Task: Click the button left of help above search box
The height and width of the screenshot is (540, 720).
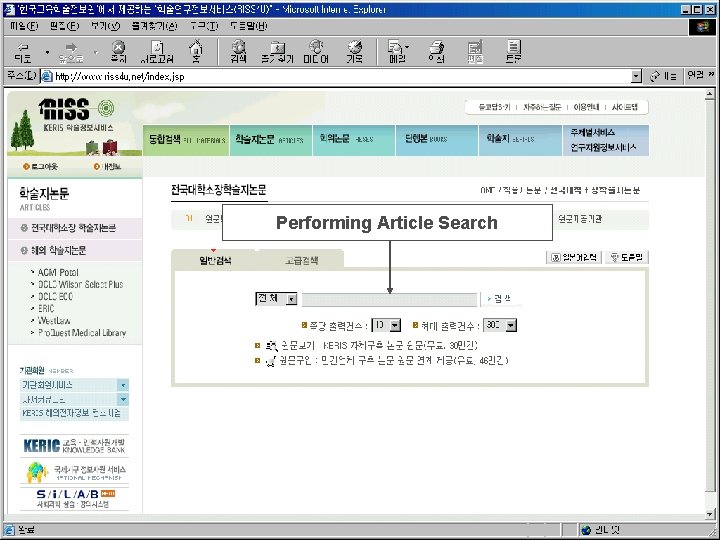Action: pos(574,257)
